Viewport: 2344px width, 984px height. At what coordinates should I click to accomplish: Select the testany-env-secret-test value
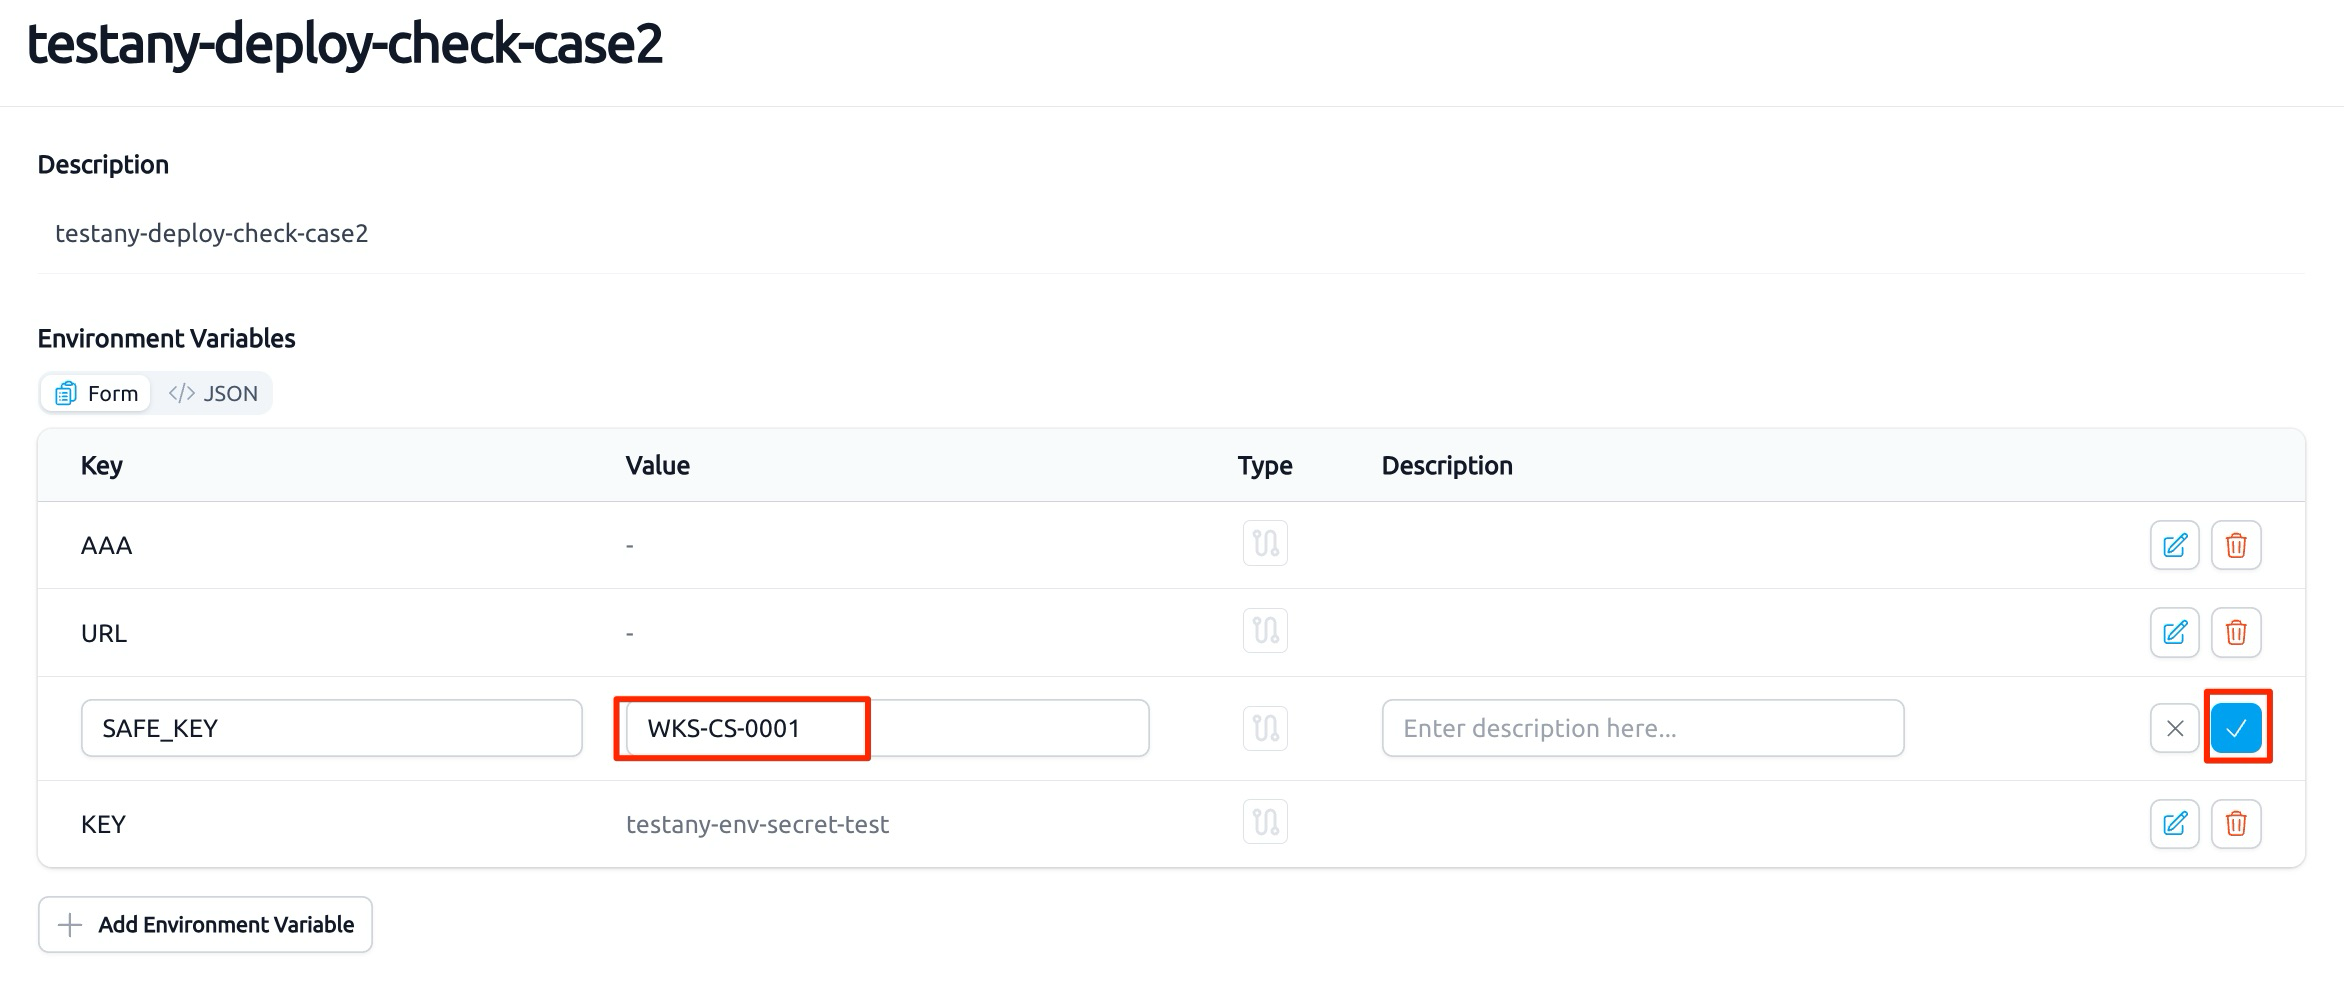757,824
